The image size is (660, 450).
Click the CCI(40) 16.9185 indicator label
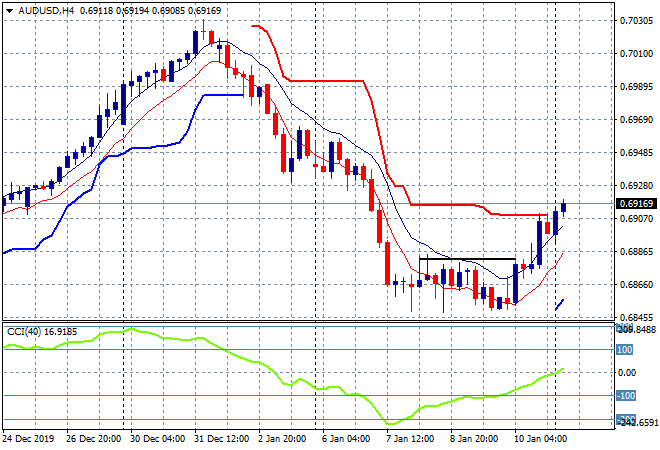pos(42,332)
